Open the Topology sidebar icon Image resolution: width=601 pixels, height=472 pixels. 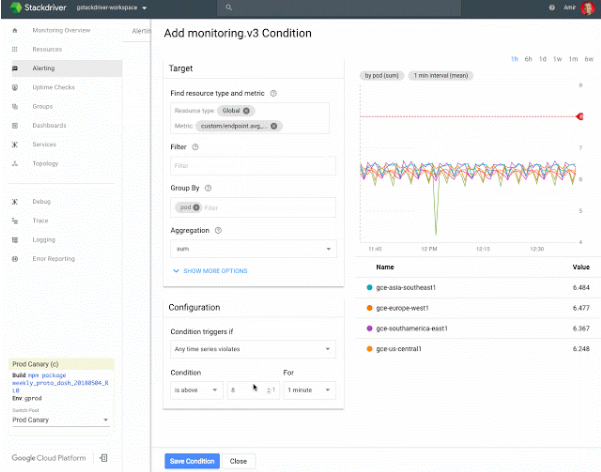[x=15, y=163]
